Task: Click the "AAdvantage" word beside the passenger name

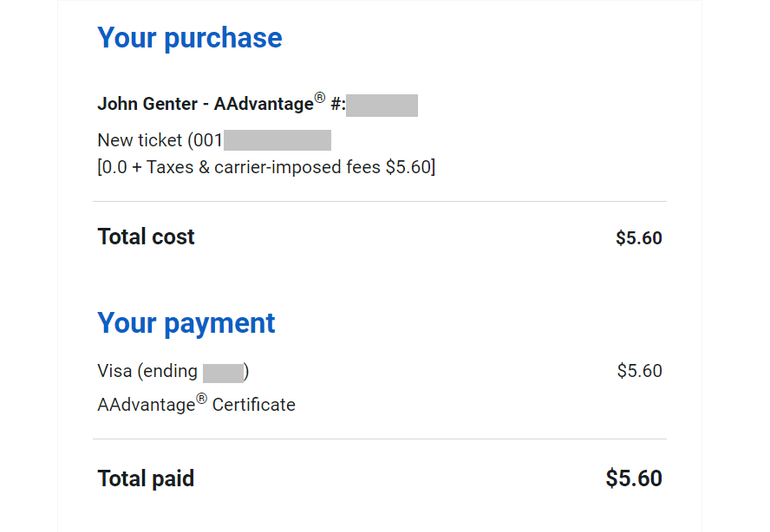Action: click(x=263, y=104)
